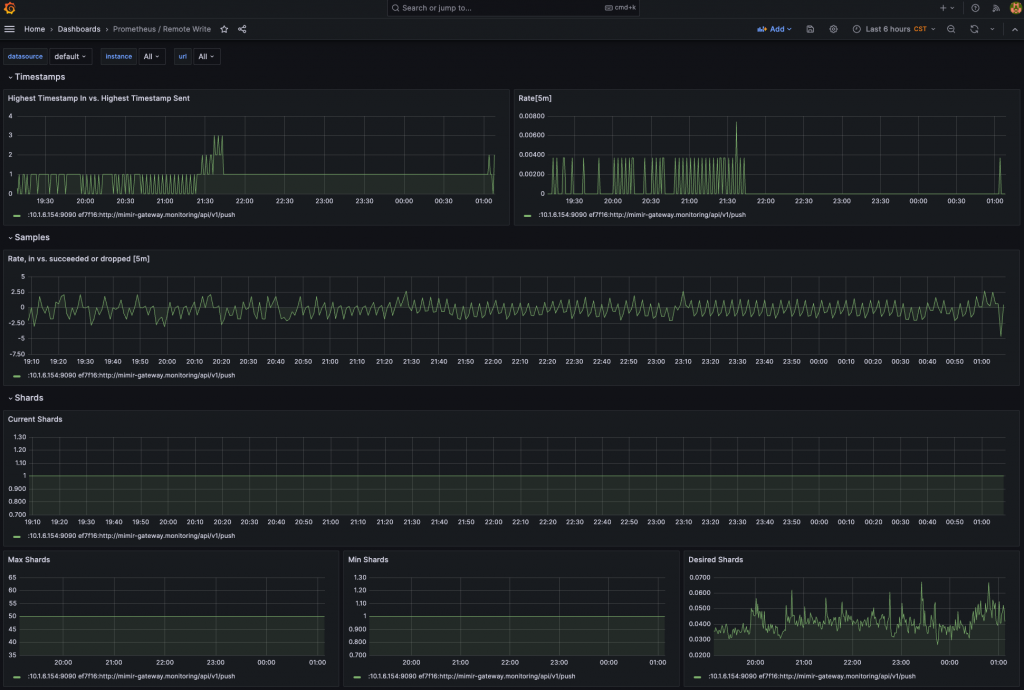
Task: Toggle legend series text in Highest Timestamp panel
Action: [x=131, y=215]
